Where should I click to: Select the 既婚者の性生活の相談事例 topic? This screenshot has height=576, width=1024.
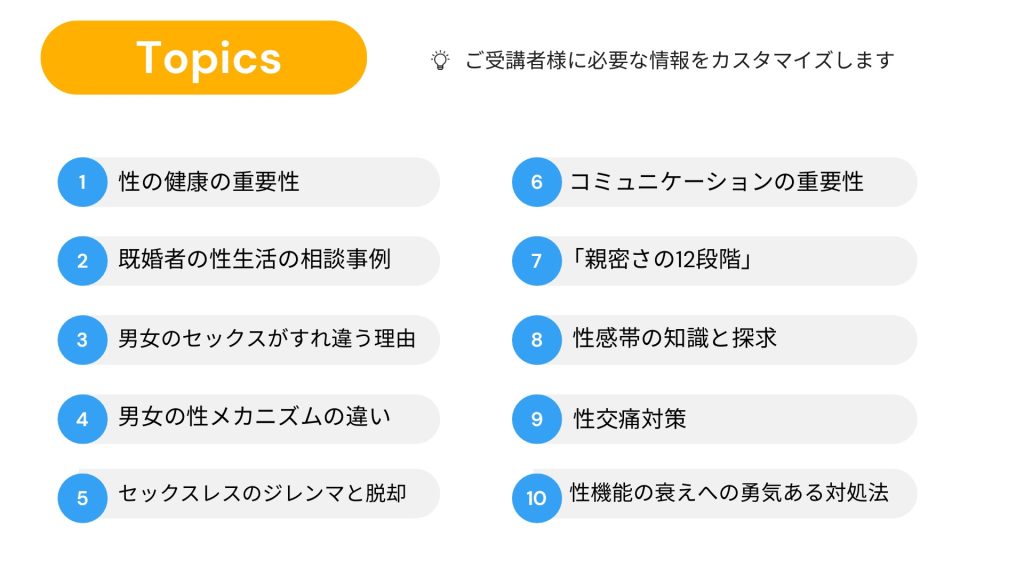[254, 261]
